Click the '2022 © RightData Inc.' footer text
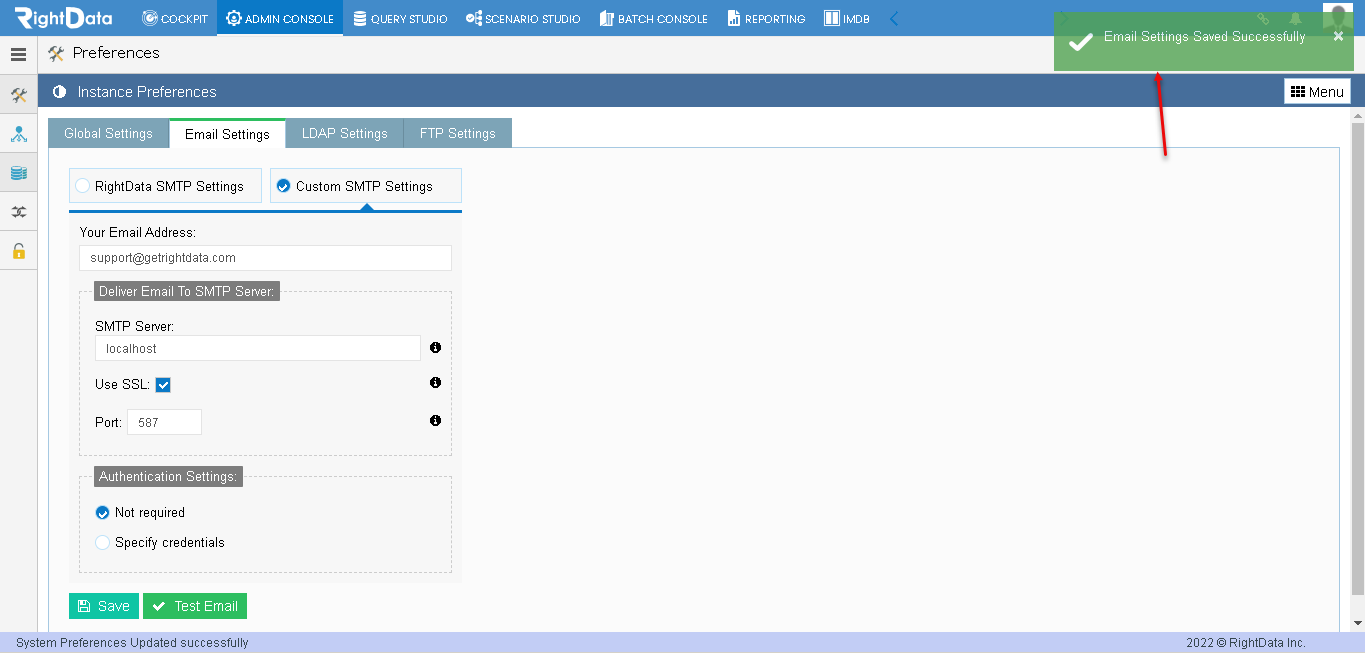Viewport: 1365px width, 653px height. (1246, 643)
